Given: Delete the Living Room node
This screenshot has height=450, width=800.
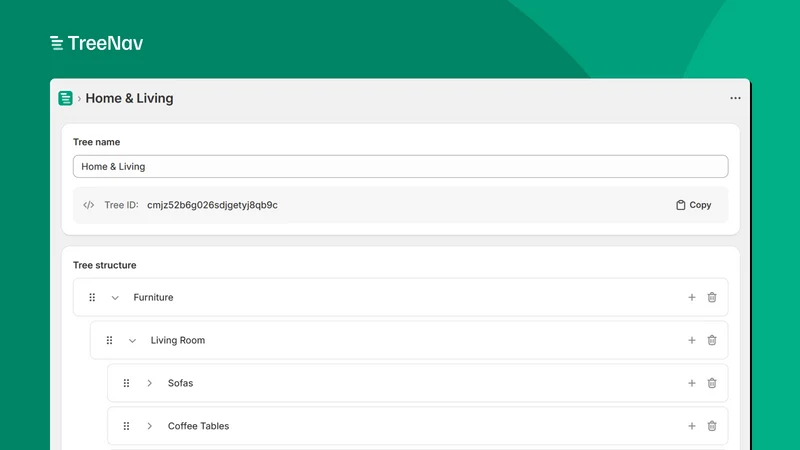Looking at the screenshot, I should tap(712, 340).
